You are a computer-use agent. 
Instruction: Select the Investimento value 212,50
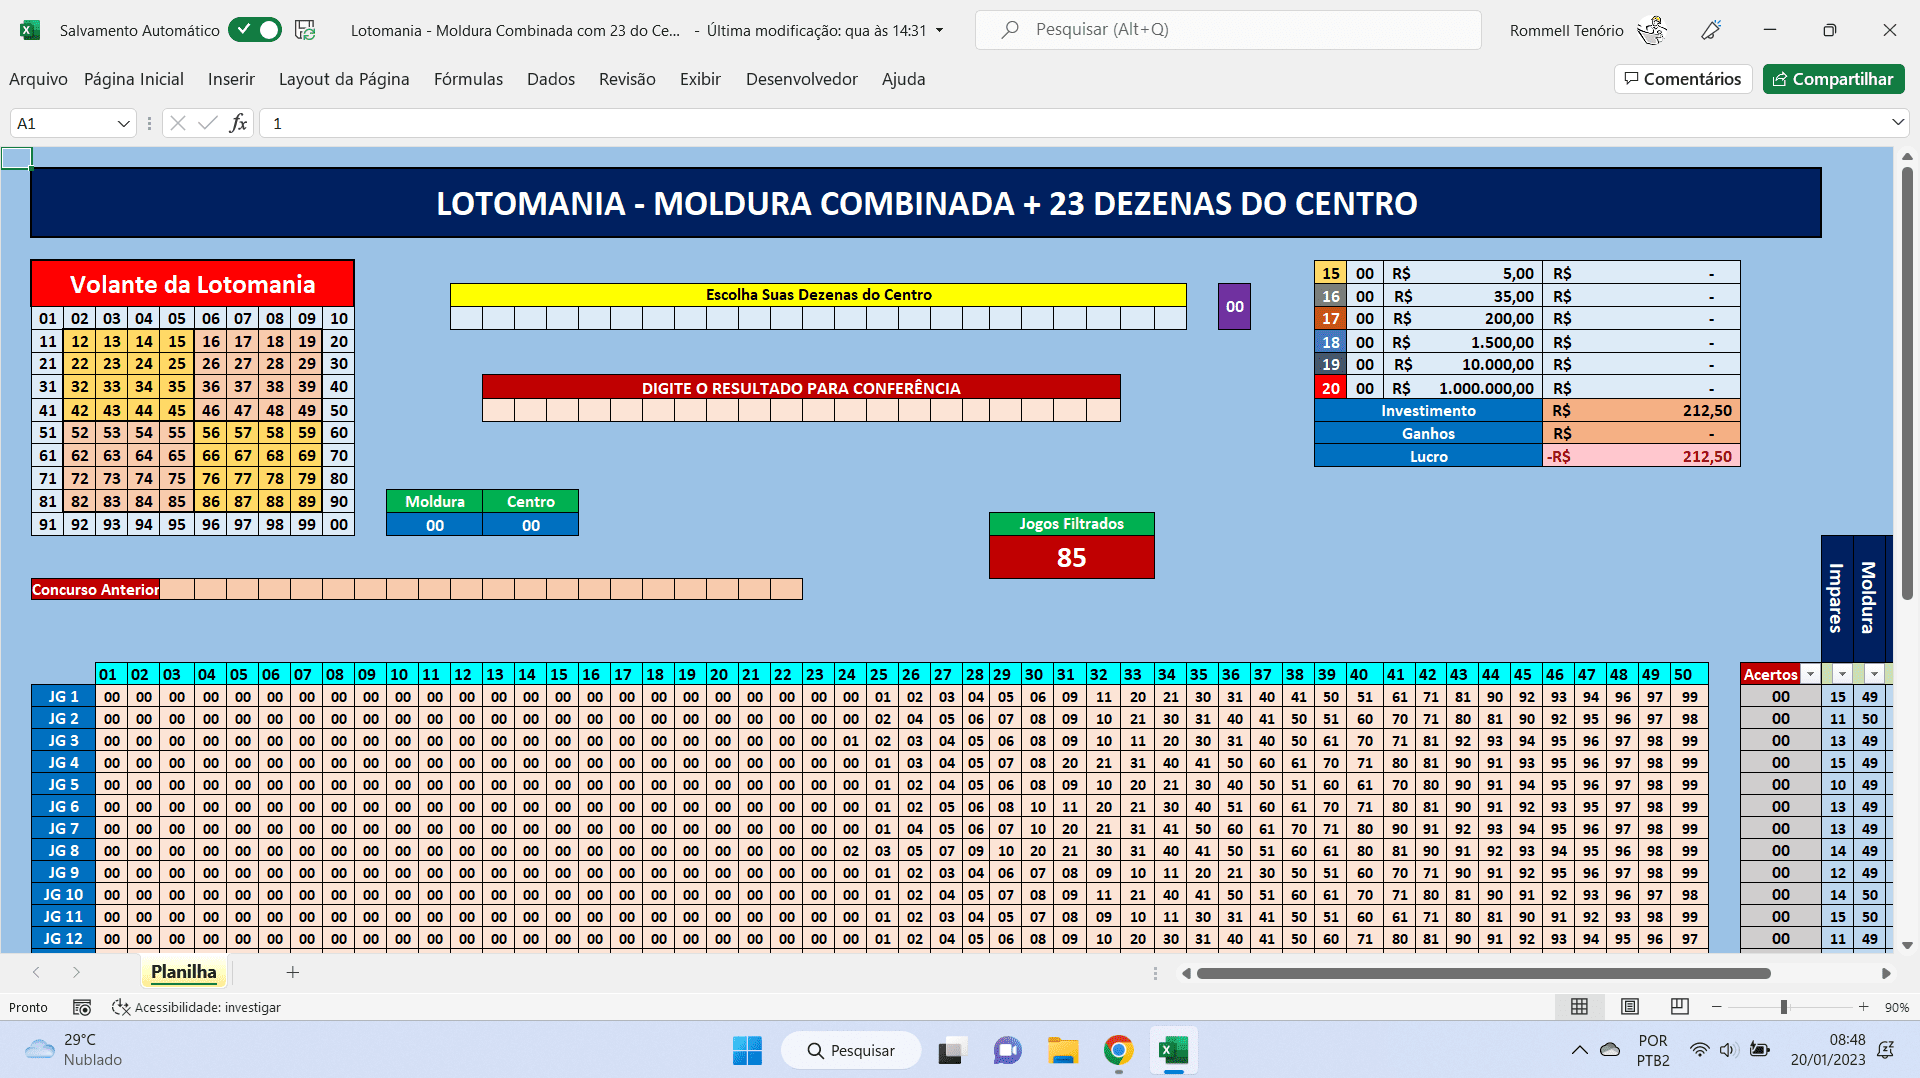click(1641, 410)
